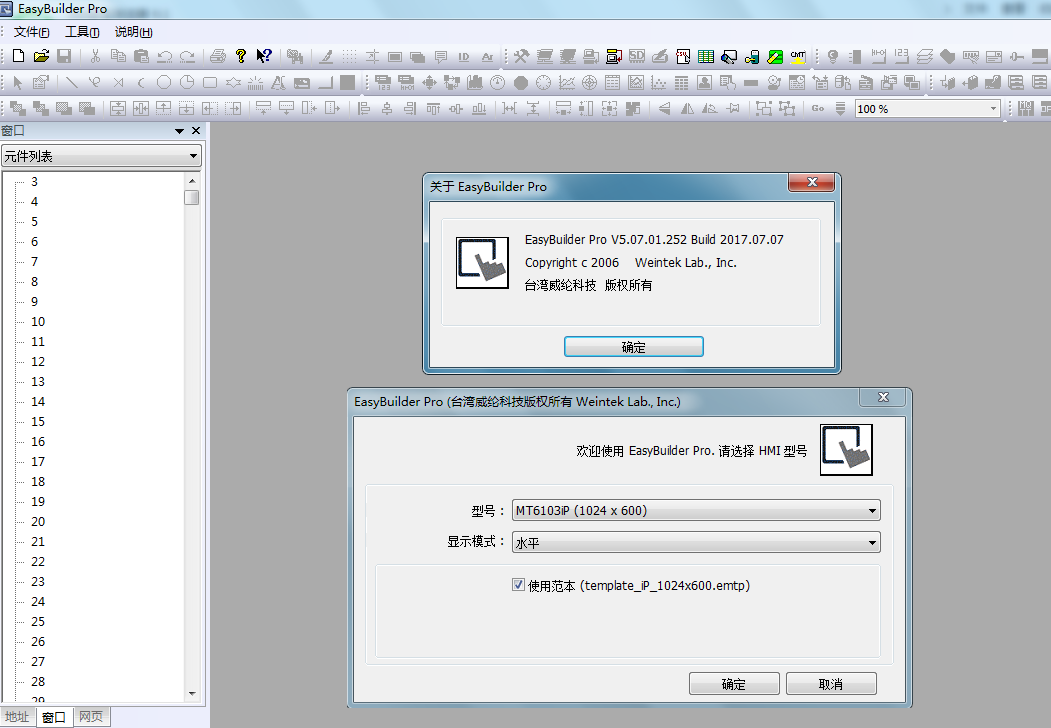Switch to the 地址 tab
The height and width of the screenshot is (728, 1051).
17,717
